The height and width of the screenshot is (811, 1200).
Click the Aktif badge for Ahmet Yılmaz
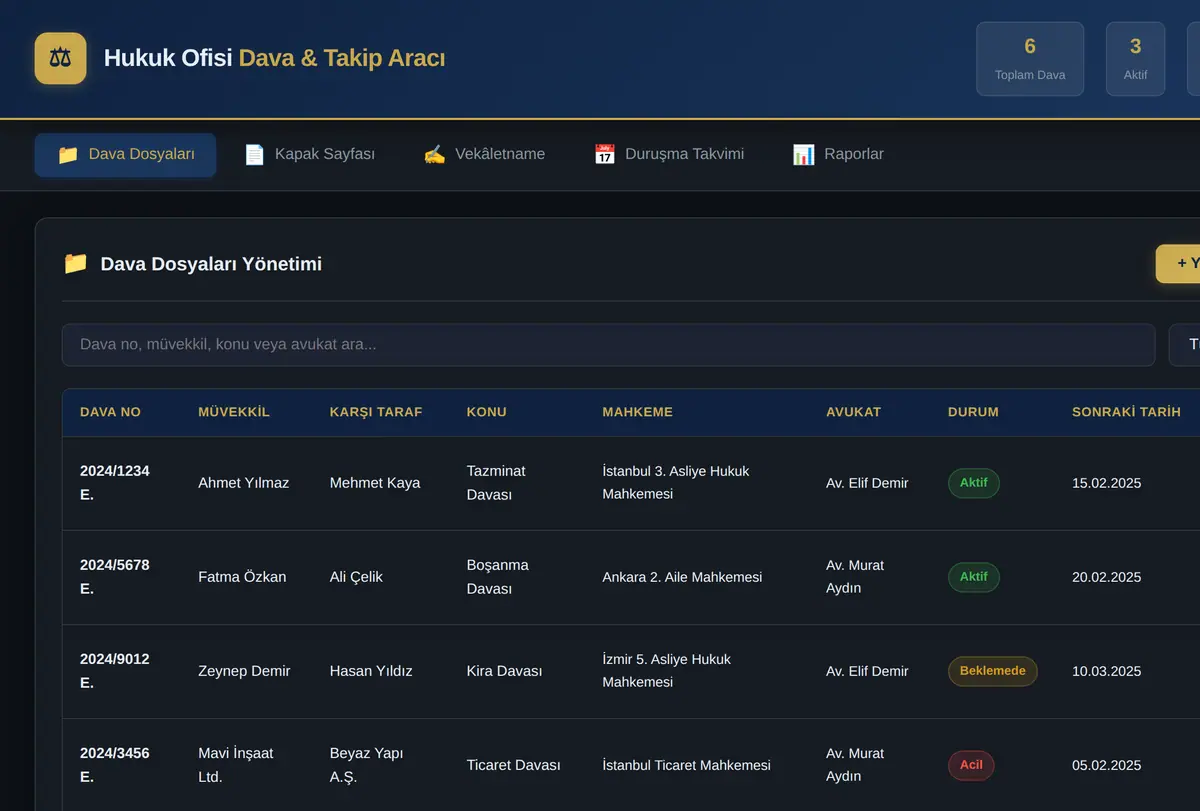point(973,483)
